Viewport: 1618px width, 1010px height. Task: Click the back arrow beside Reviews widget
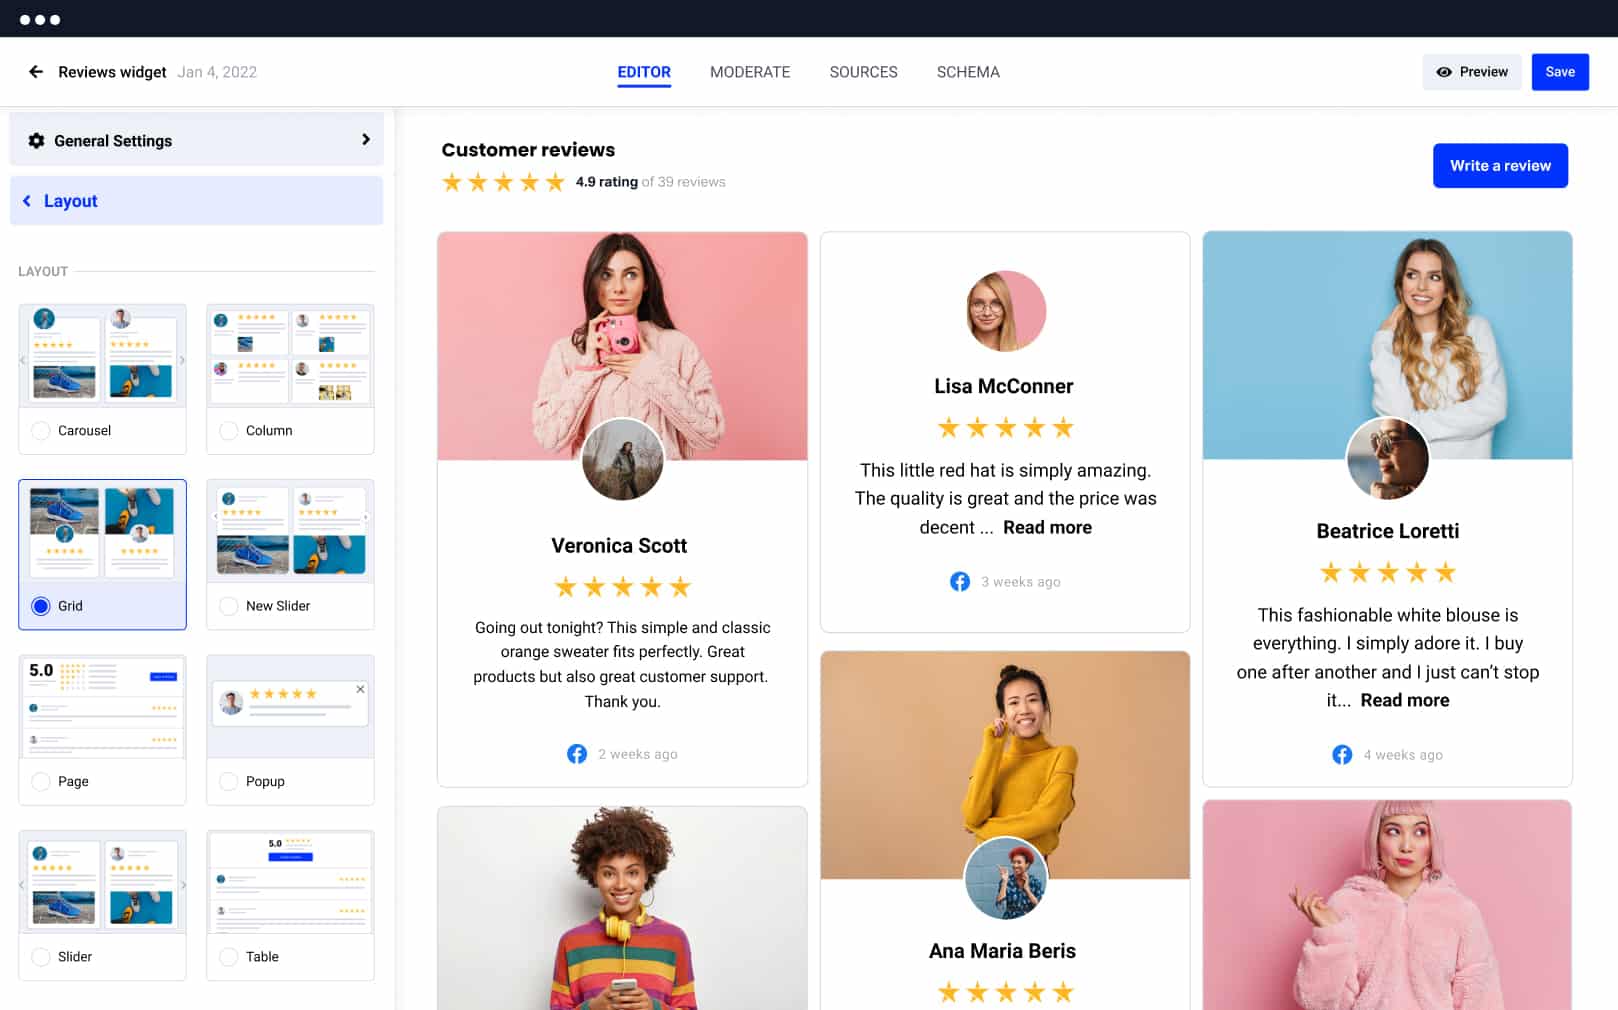[x=36, y=72]
